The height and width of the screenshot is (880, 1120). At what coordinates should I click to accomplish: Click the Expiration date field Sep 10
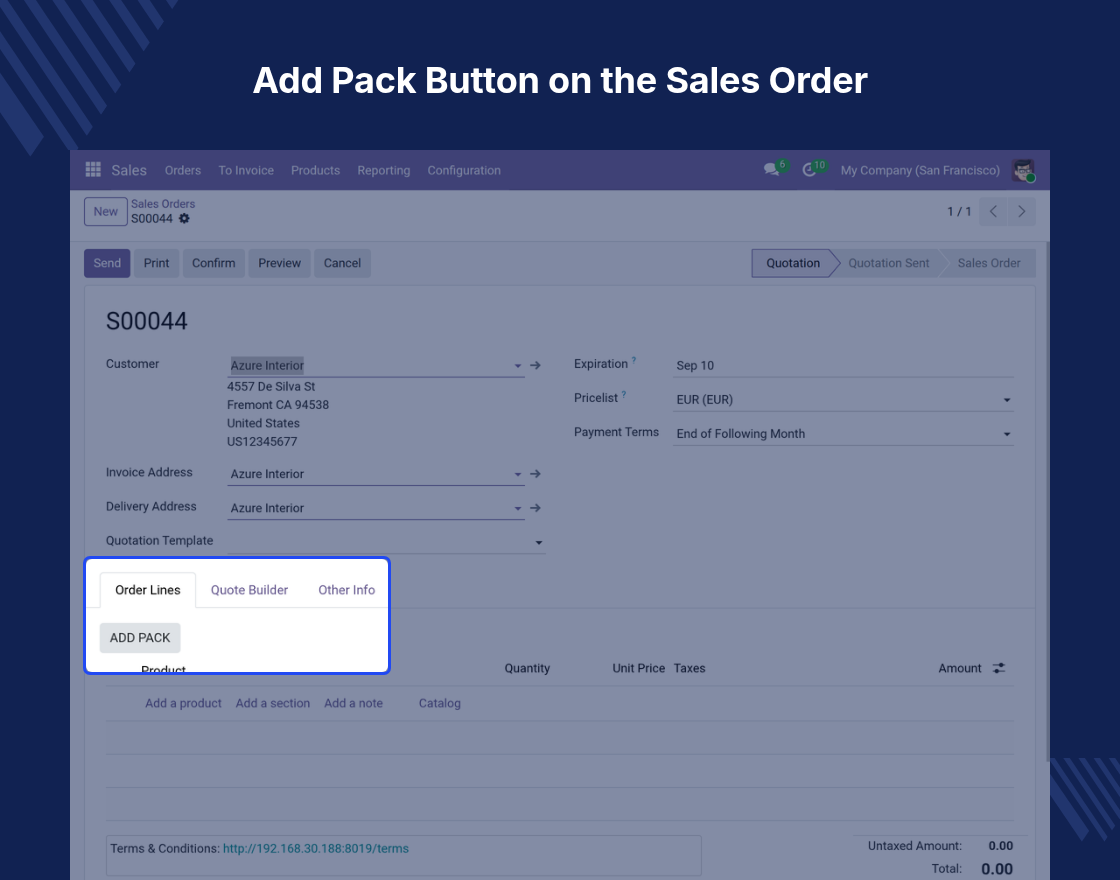pyautogui.click(x=843, y=366)
